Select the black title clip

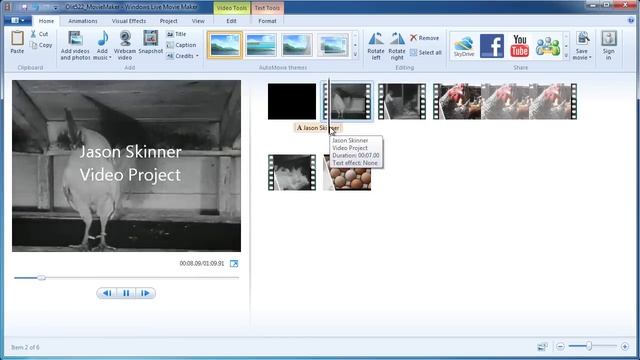[x=292, y=102]
